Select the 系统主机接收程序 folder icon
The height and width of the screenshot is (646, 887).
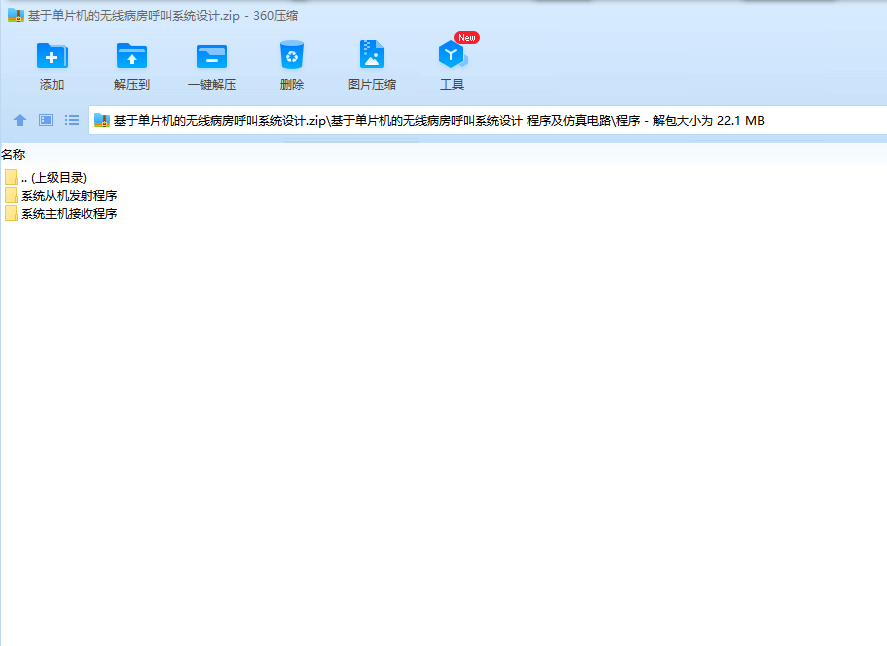pyautogui.click(x=11, y=214)
